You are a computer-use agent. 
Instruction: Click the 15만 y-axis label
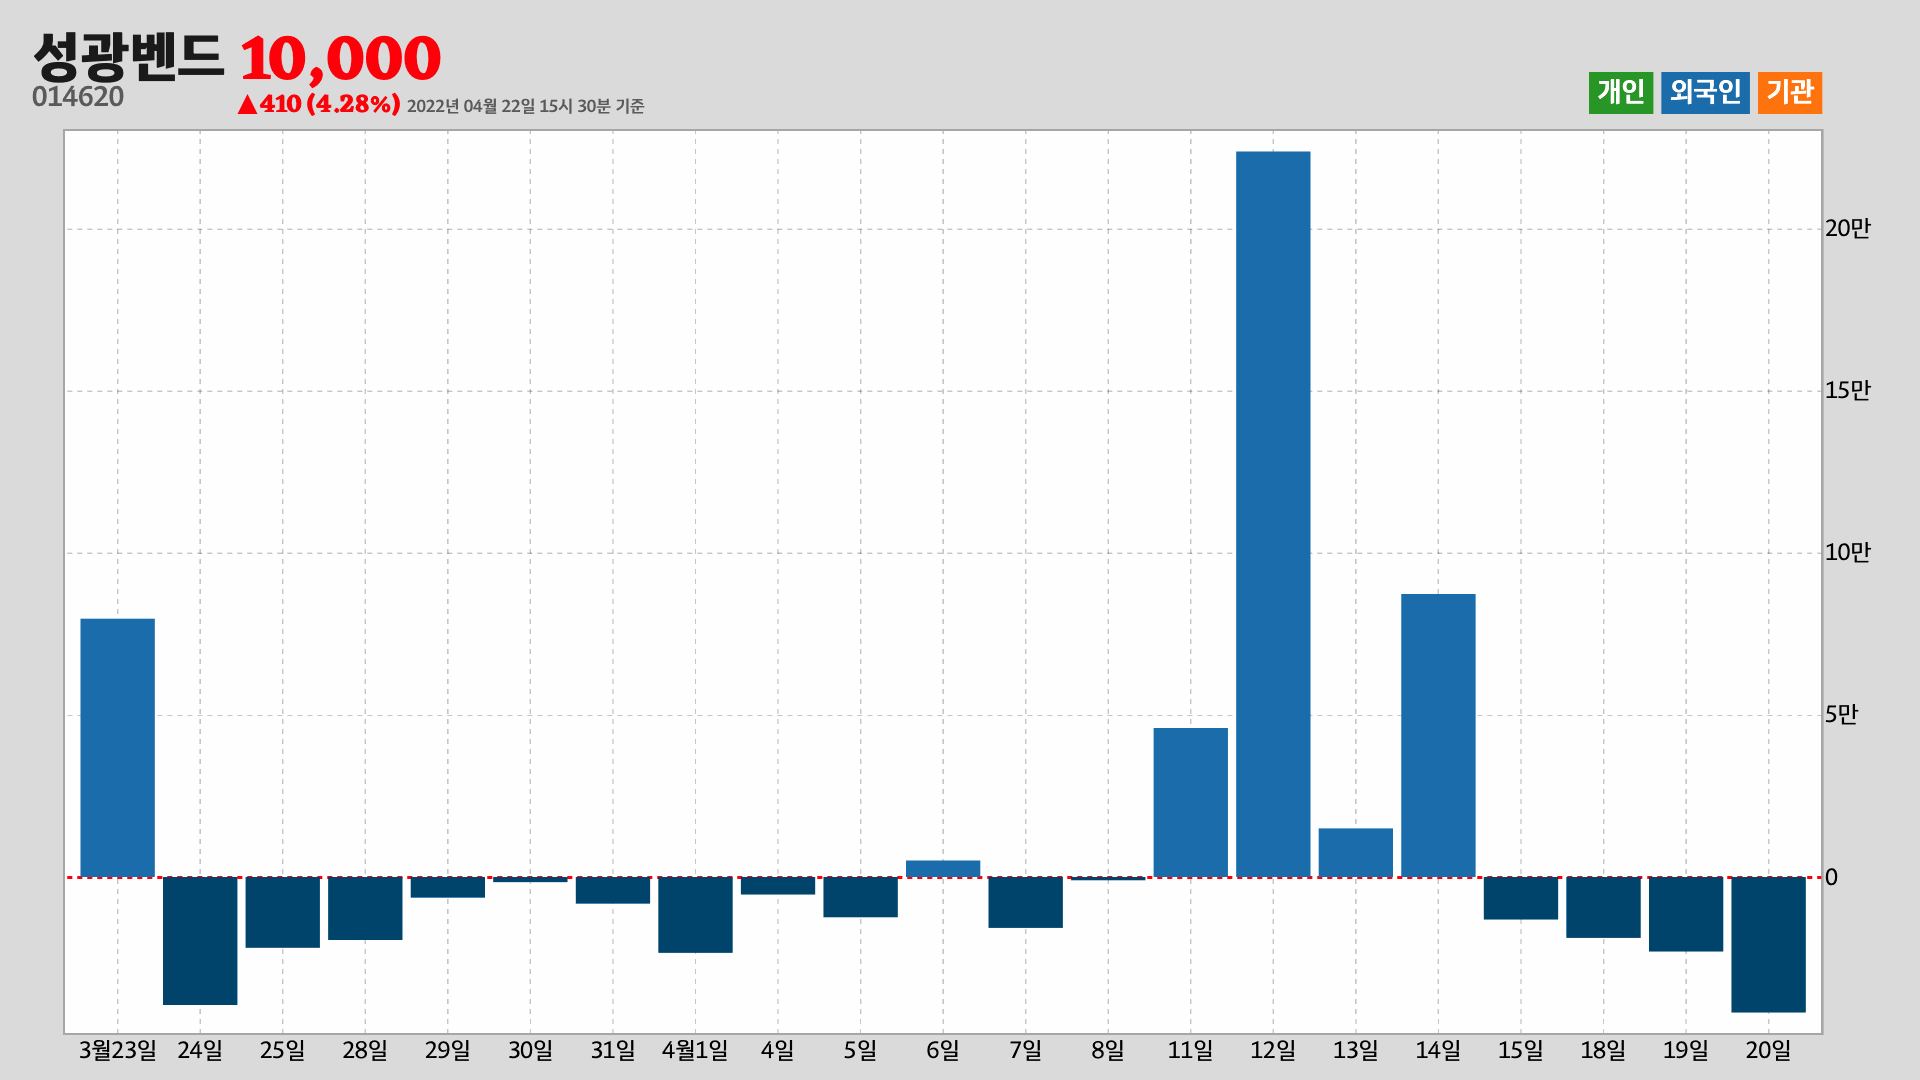pos(1847,390)
